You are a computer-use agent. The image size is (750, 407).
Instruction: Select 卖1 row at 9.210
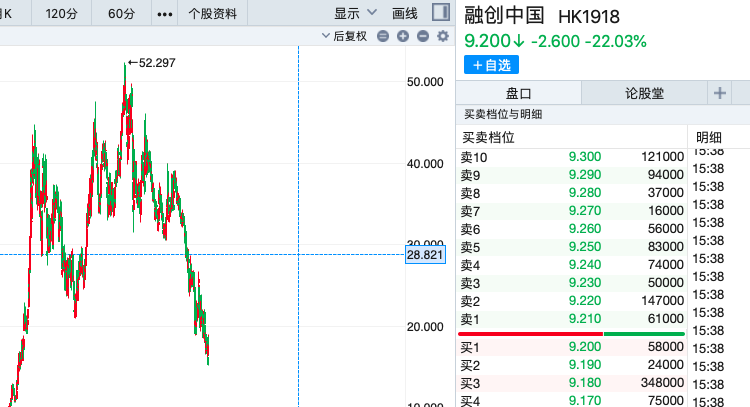click(x=572, y=319)
